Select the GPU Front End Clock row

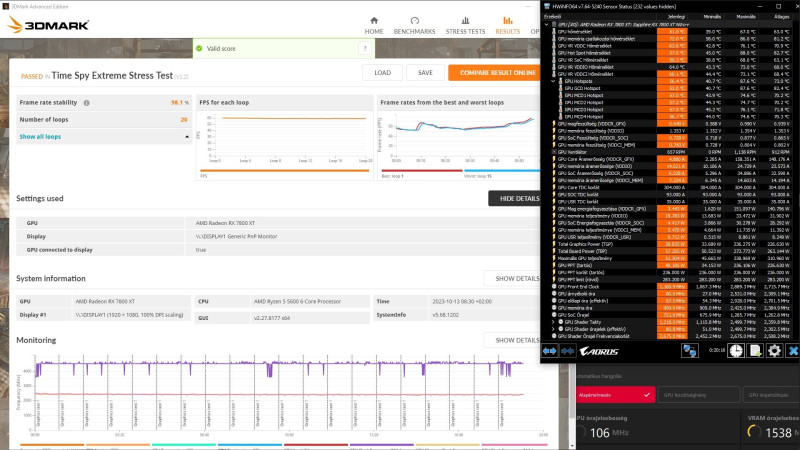(670, 287)
